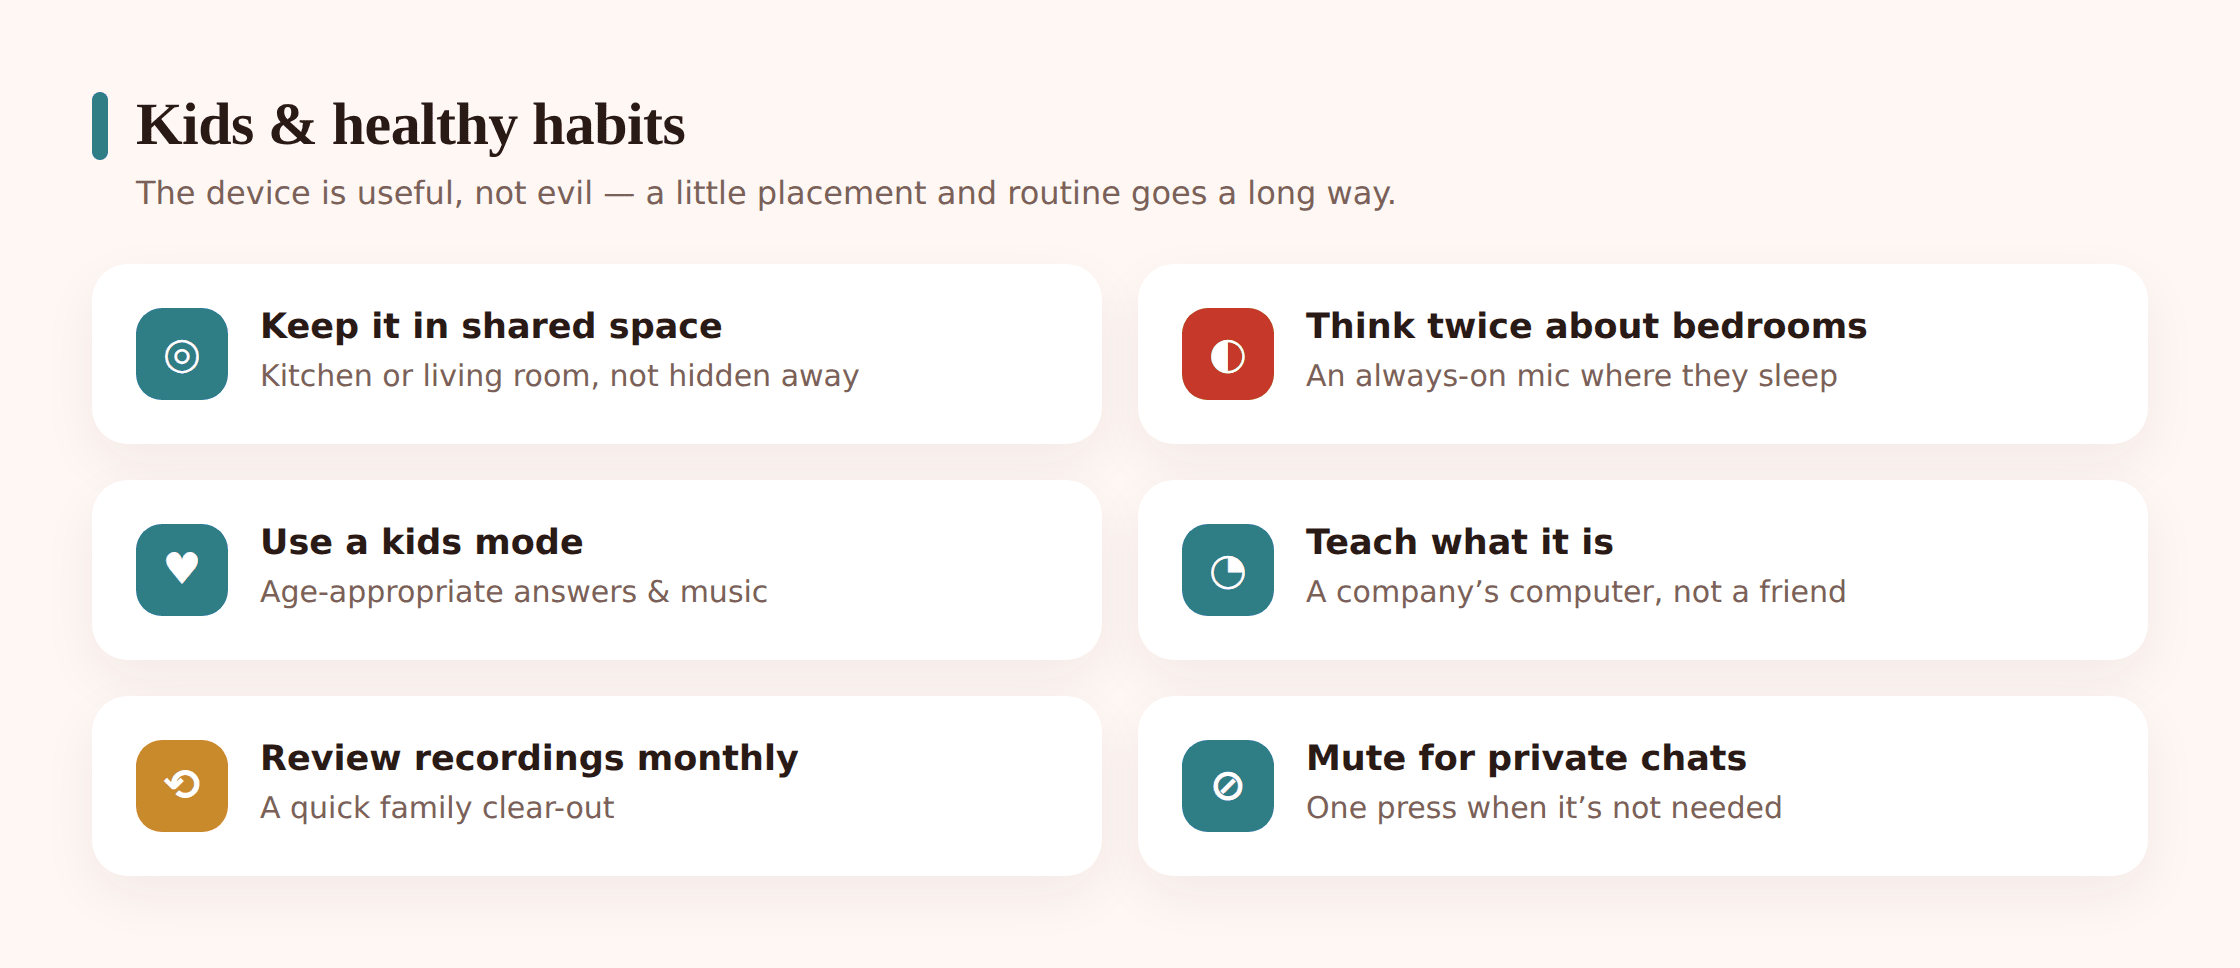Click the pie clock icon beside Teach what it is
Image resolution: width=2240 pixels, height=968 pixels.
[x=1228, y=570]
